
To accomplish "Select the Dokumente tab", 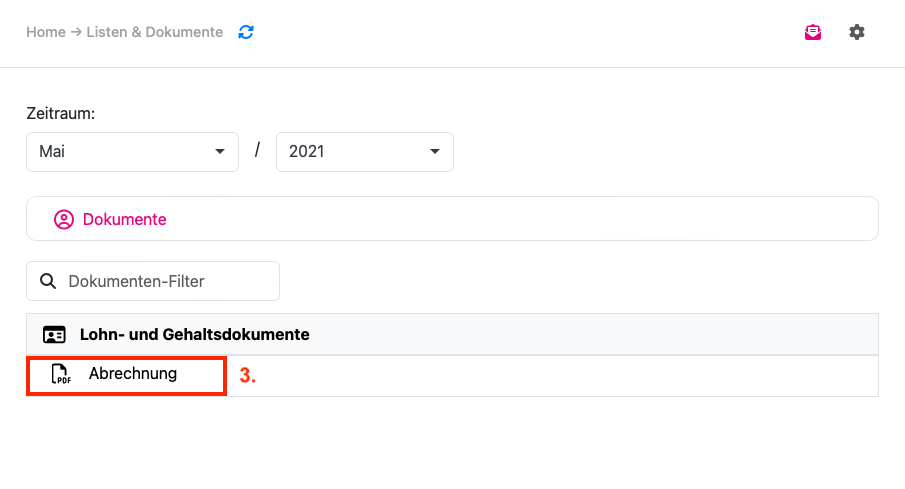I will (x=452, y=219).
